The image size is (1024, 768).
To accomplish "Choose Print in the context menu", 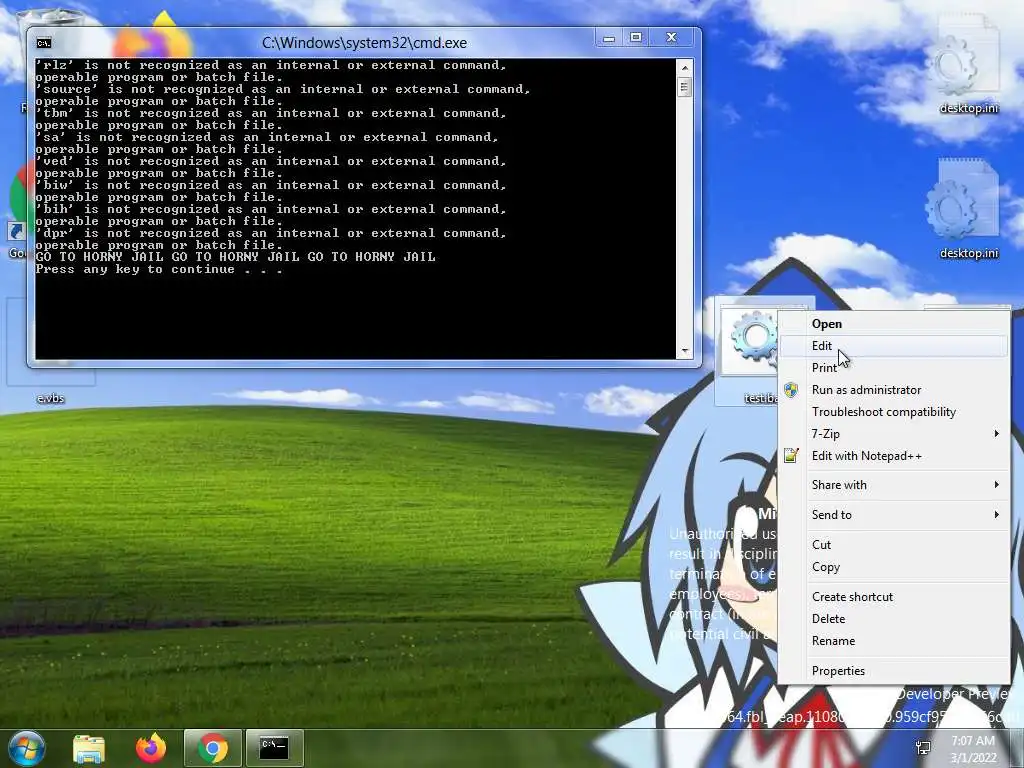I will pos(893,368).
